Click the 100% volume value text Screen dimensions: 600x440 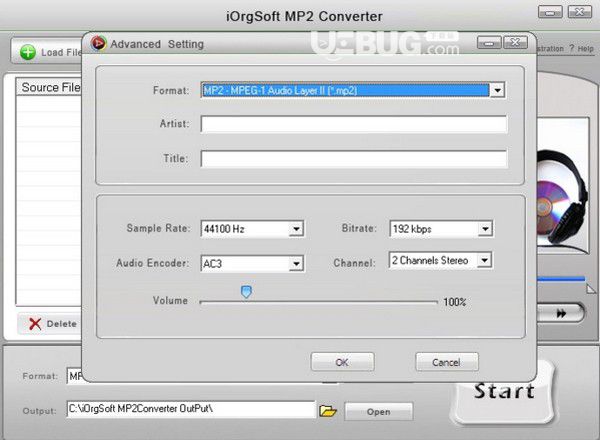(x=455, y=302)
